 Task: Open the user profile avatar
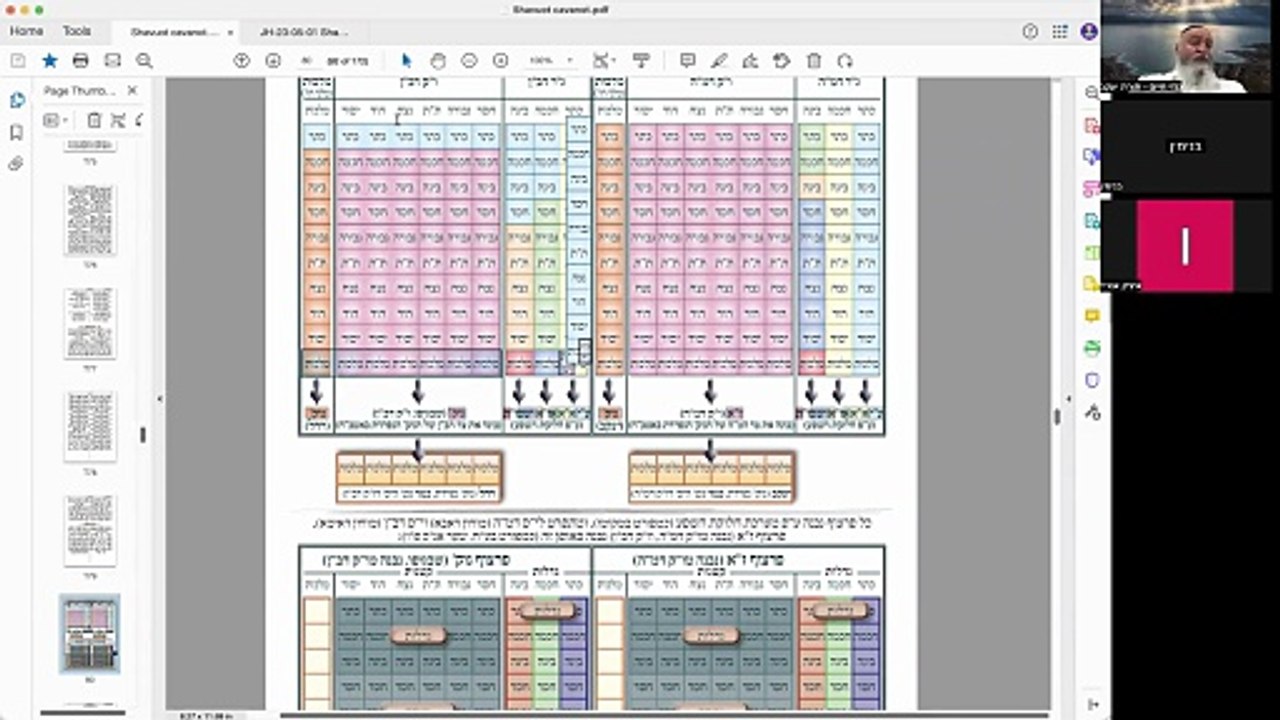[x=1088, y=32]
